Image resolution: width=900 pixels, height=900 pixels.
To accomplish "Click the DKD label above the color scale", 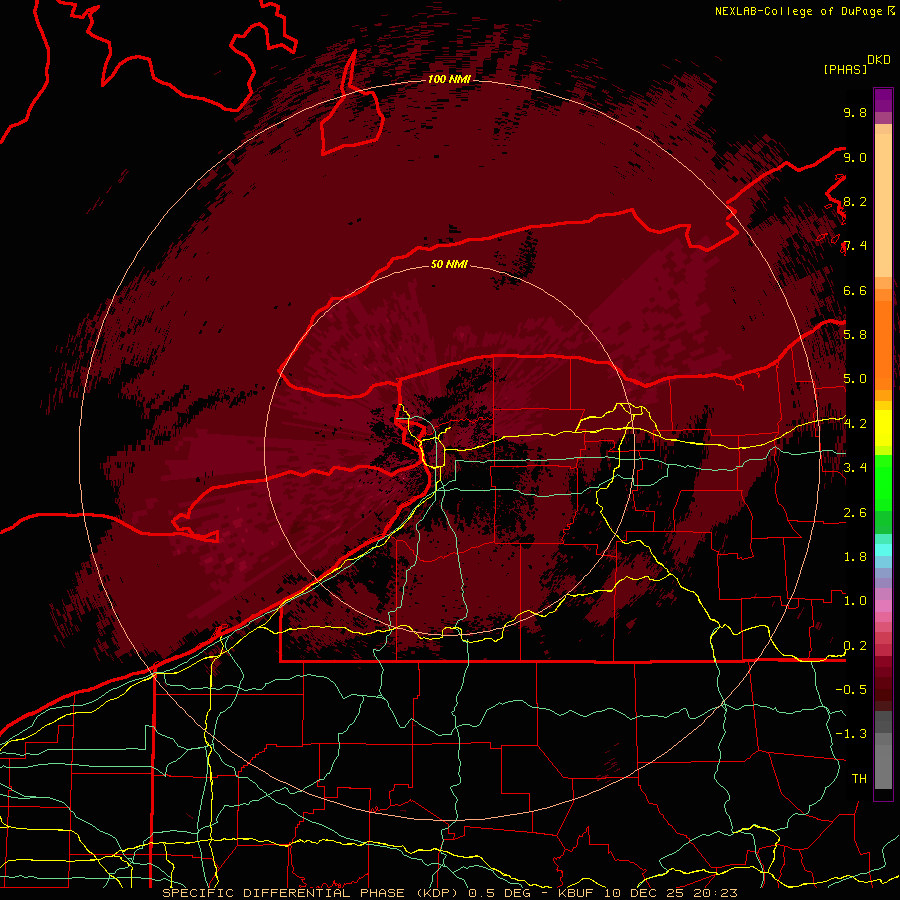I will click(x=879, y=60).
